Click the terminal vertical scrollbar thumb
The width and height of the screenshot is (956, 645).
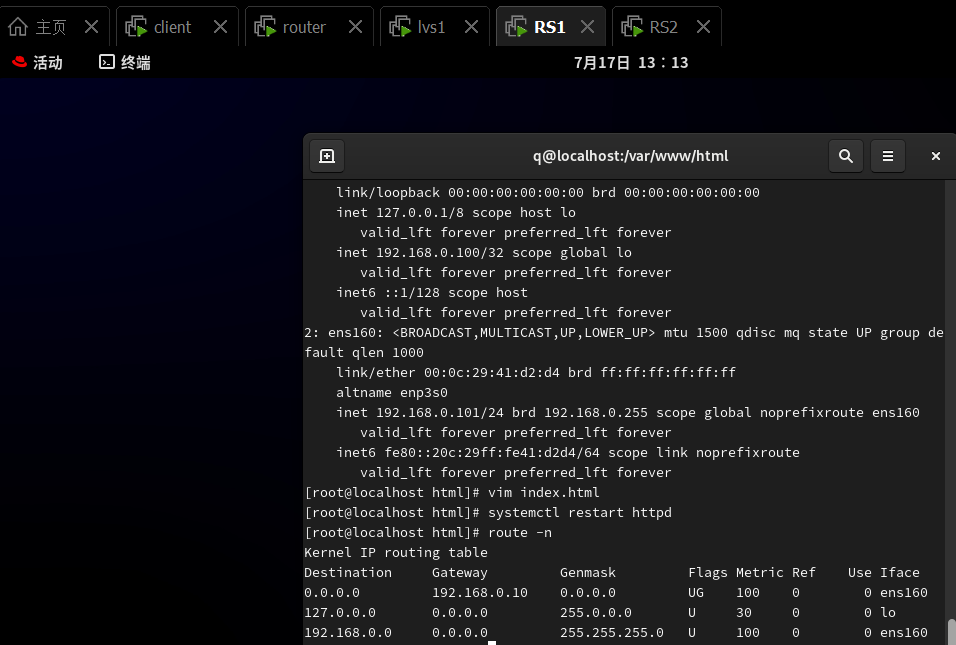point(951,632)
